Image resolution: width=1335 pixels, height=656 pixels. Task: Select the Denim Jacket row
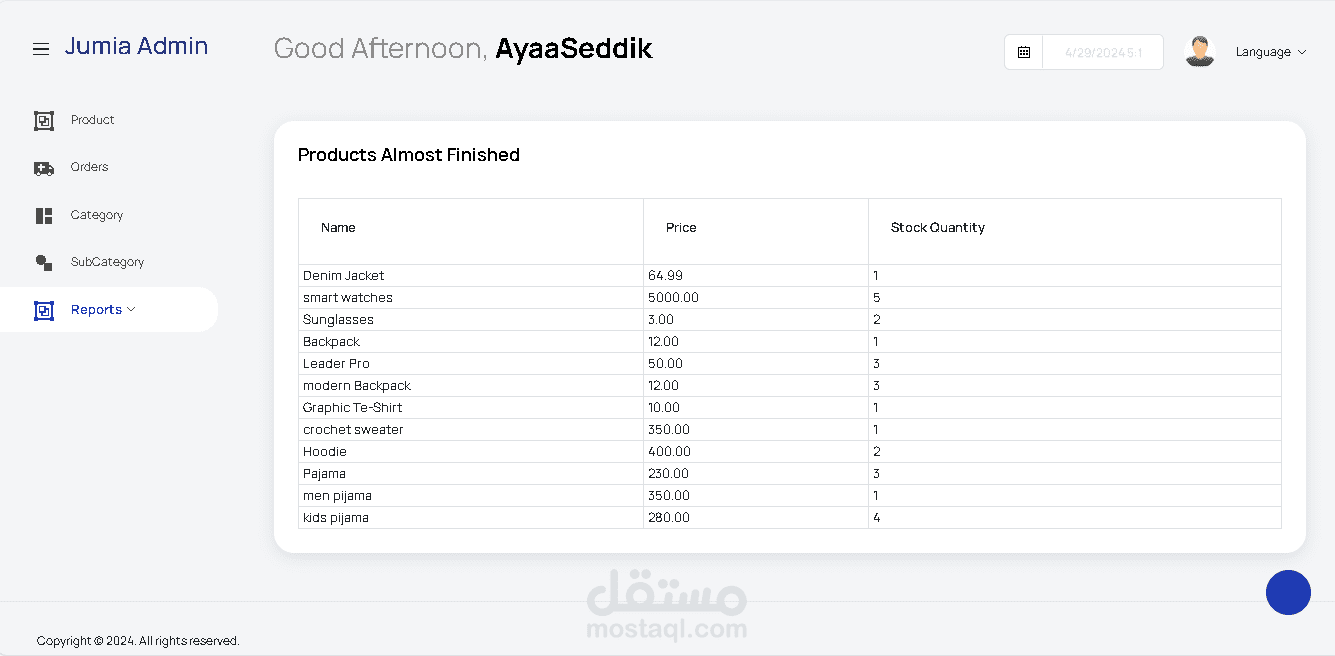344,276
